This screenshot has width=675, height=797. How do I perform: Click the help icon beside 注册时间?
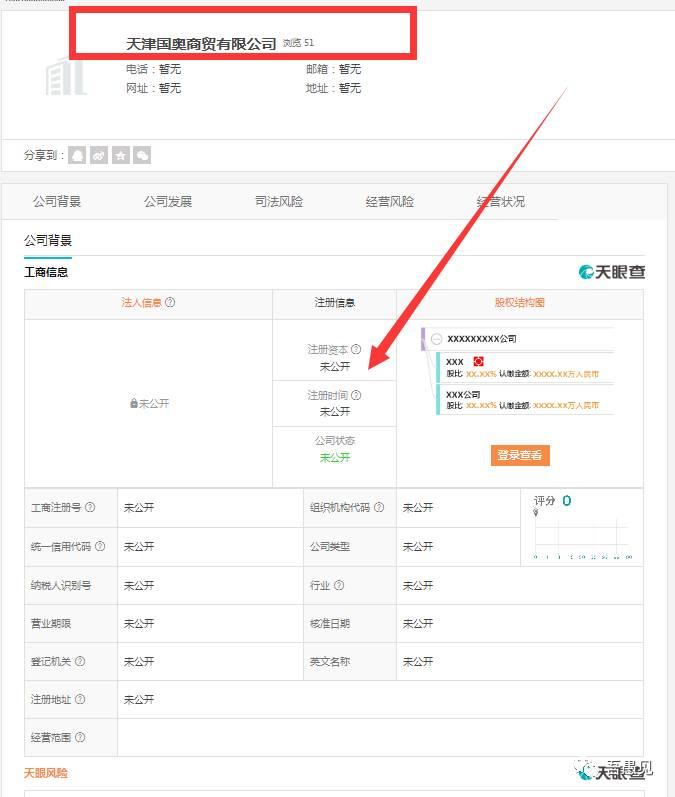356,395
